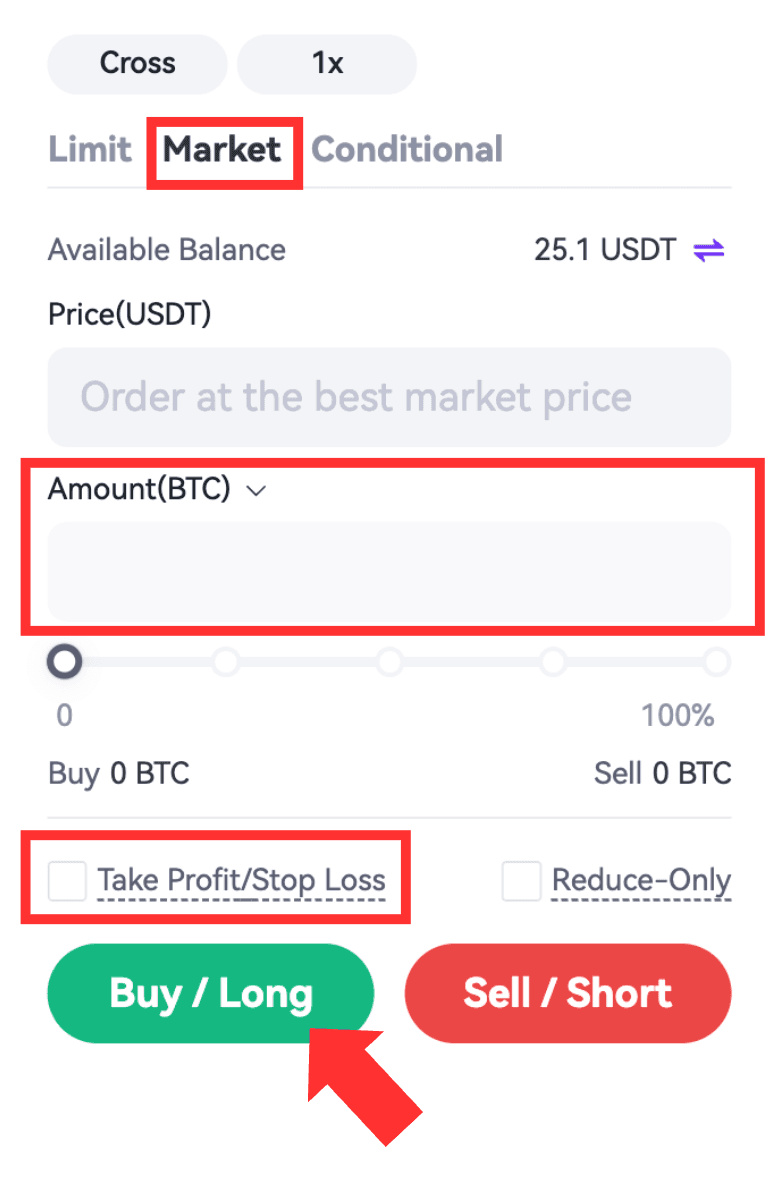The height and width of the screenshot is (1180, 784).
Task: Set amount slider to the 25% node
Action: click(226, 661)
